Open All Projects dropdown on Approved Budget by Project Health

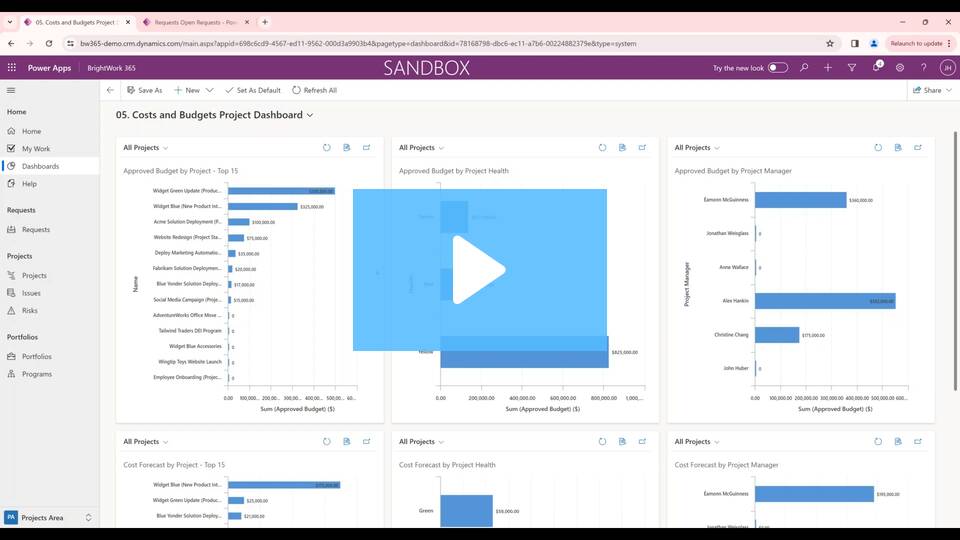[x=421, y=148]
